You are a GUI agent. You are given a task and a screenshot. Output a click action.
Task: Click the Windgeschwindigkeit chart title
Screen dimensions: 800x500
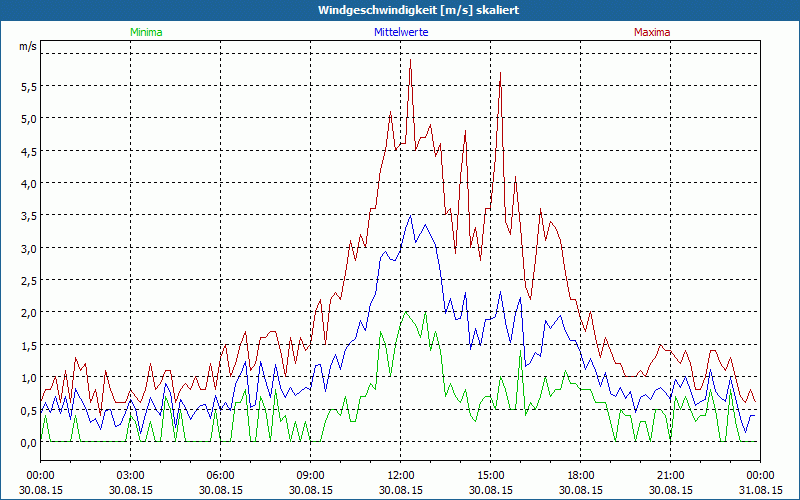coord(400,10)
